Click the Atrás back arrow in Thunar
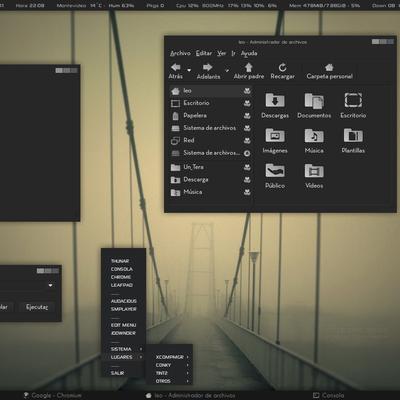The height and width of the screenshot is (400, 400). click(x=176, y=67)
